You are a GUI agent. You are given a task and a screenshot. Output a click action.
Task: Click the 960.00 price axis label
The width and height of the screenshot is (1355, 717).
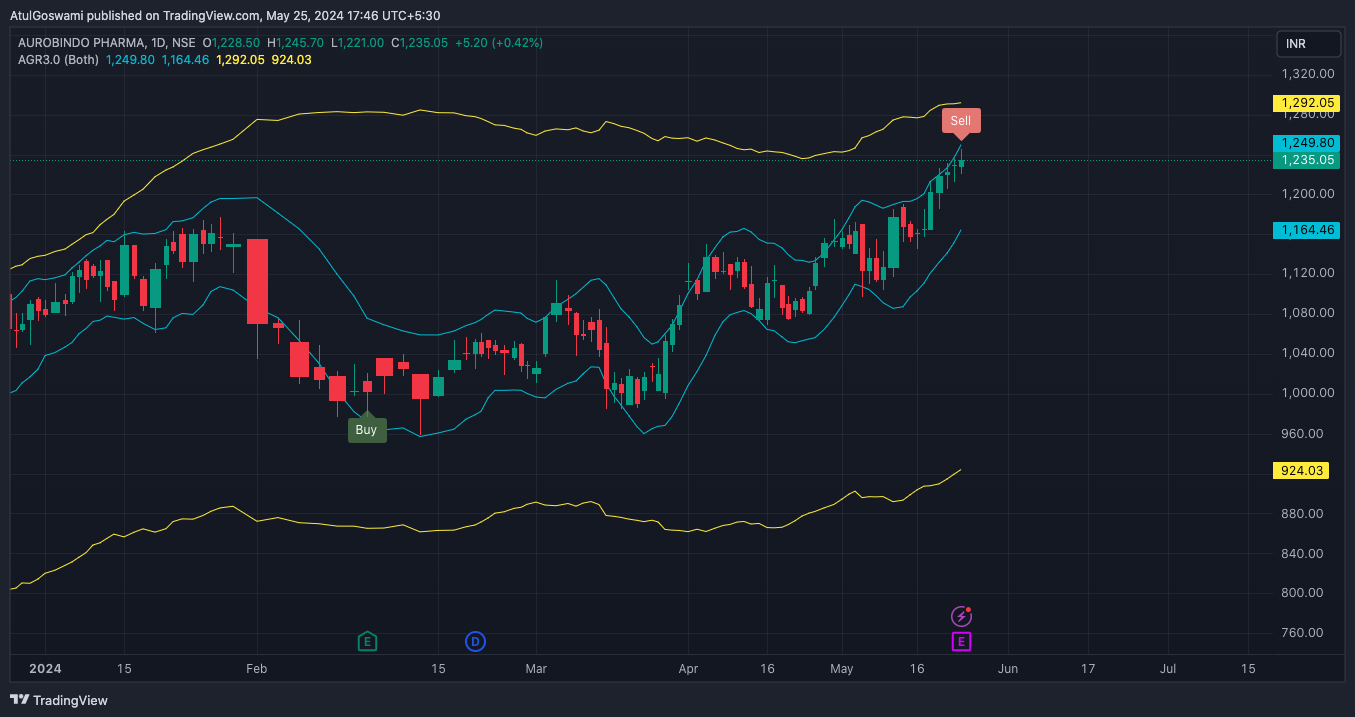tap(1303, 434)
